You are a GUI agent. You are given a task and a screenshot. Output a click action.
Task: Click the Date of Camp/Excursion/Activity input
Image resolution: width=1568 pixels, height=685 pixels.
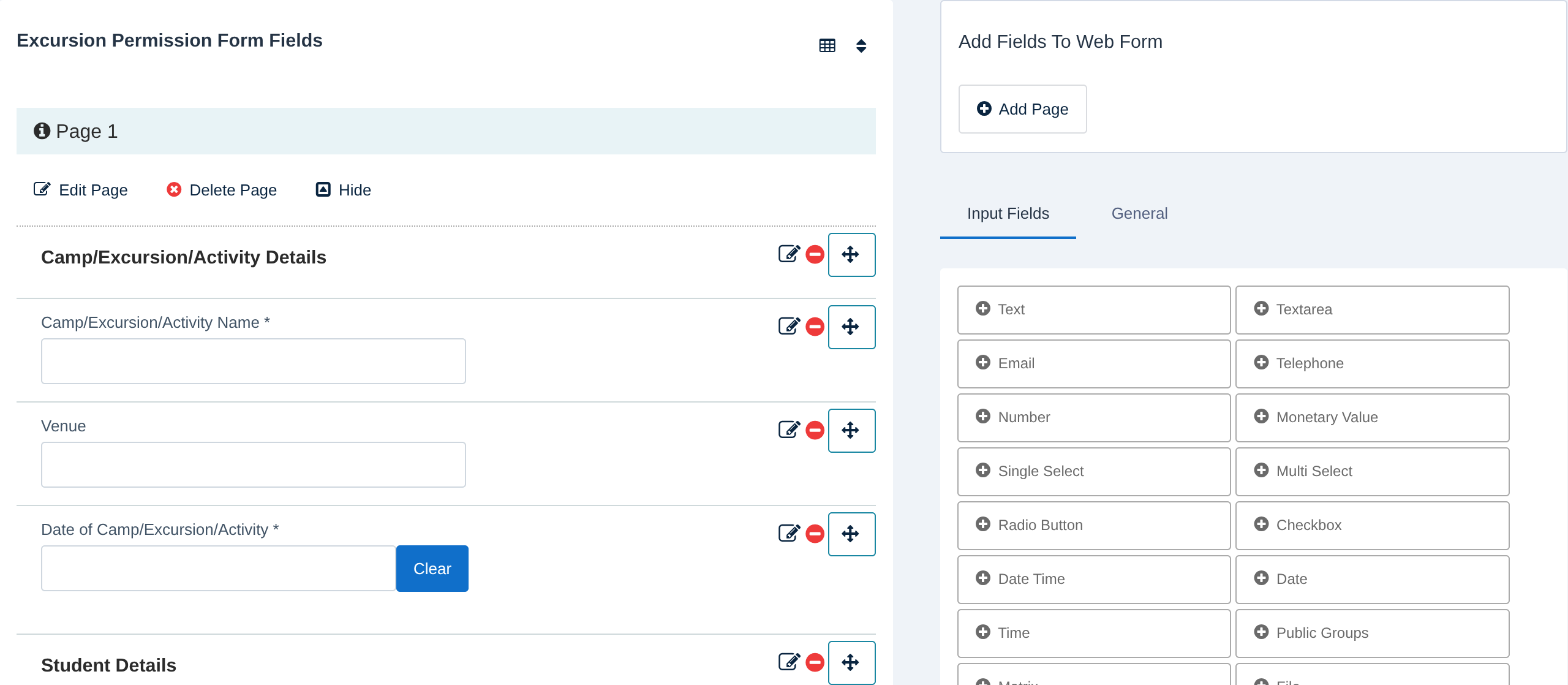coord(219,568)
